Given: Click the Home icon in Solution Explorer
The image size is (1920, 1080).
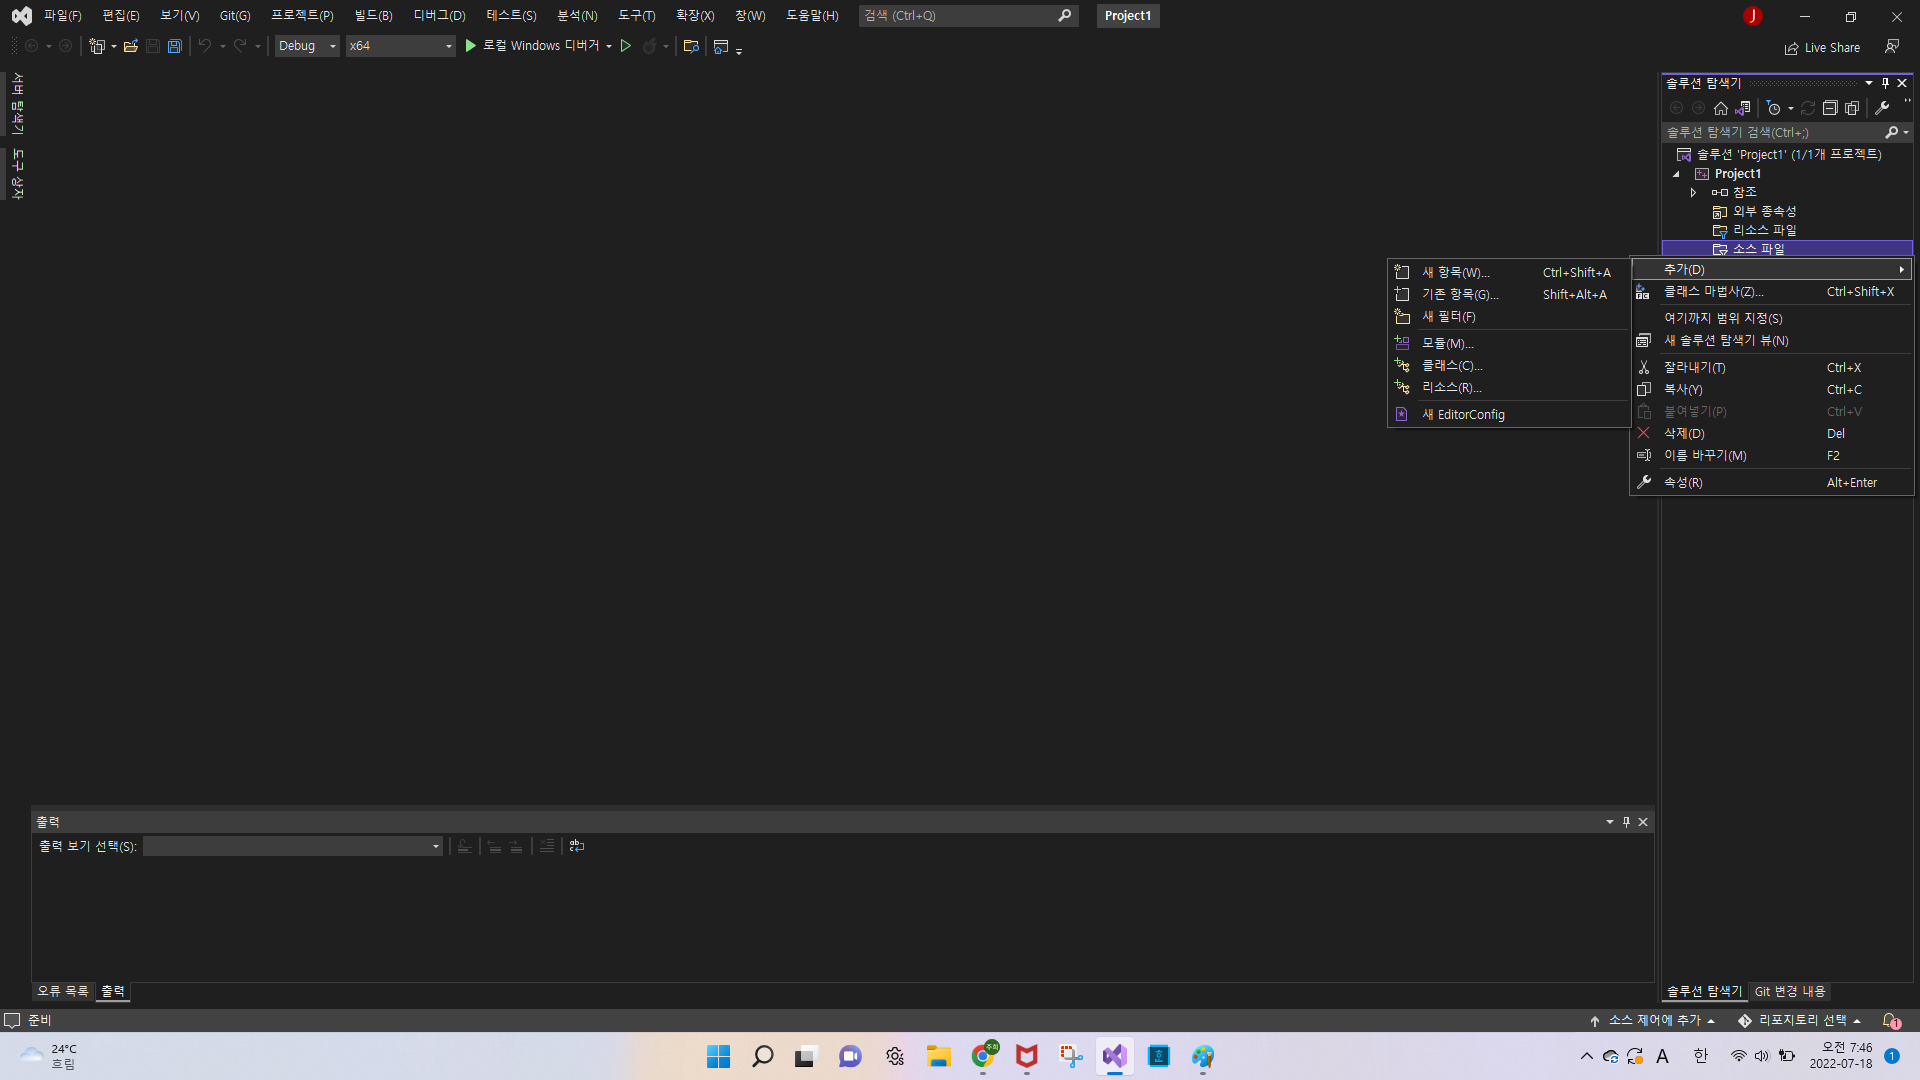Looking at the screenshot, I should pyautogui.click(x=1720, y=108).
